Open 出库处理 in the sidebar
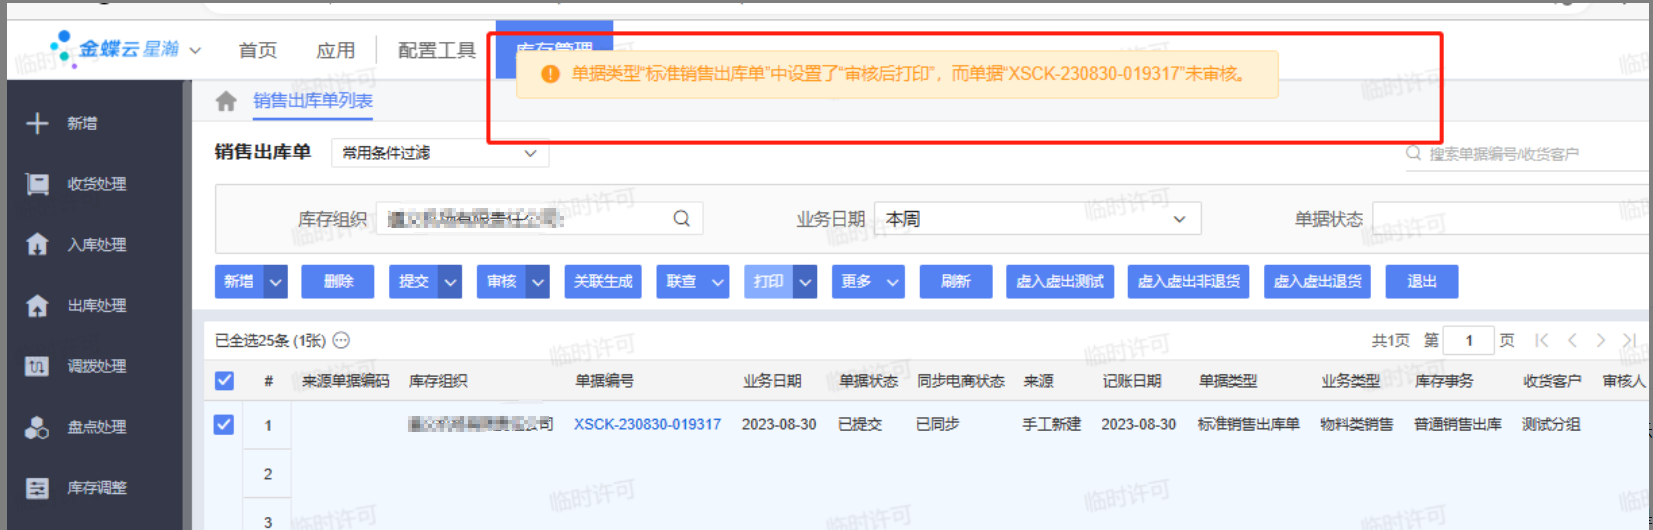Screen dimensions: 1653x530 coord(96,306)
